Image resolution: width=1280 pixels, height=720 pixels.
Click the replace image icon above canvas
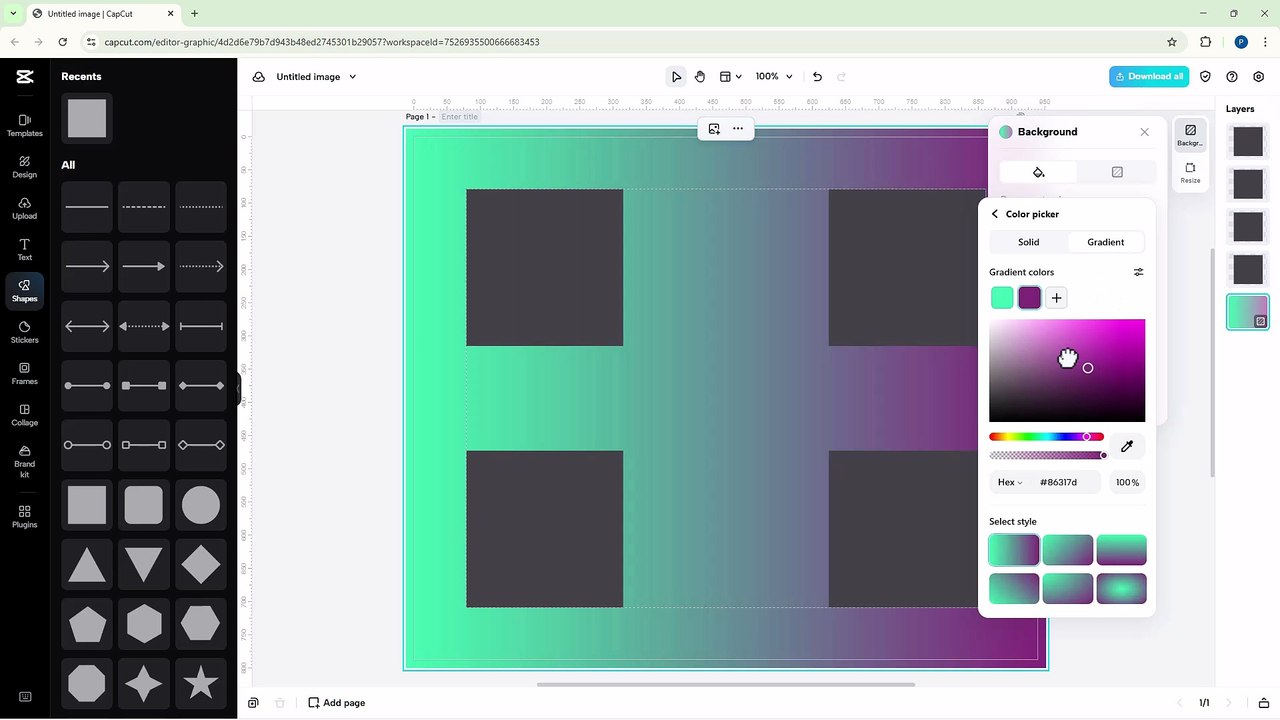[714, 129]
